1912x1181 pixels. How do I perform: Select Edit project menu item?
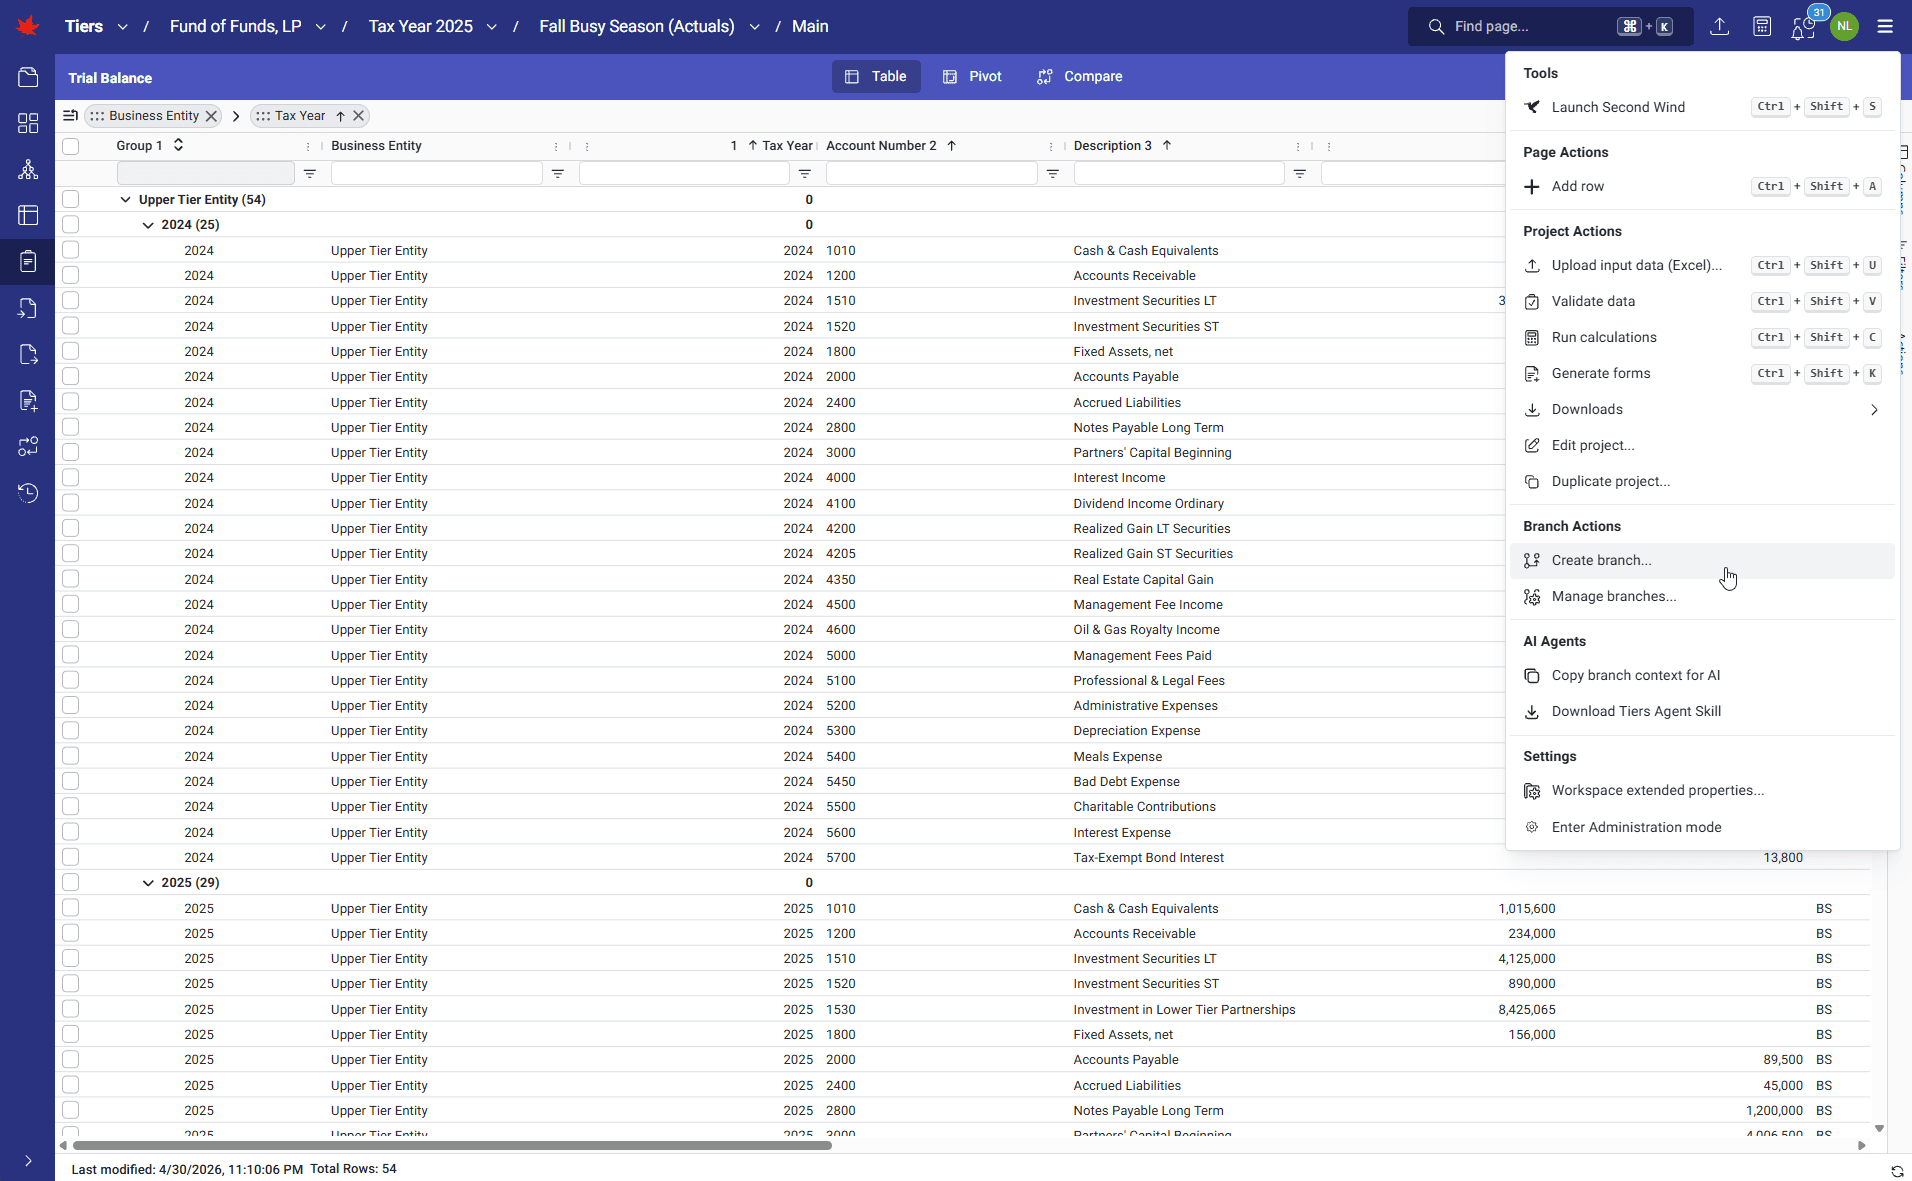(1702, 445)
